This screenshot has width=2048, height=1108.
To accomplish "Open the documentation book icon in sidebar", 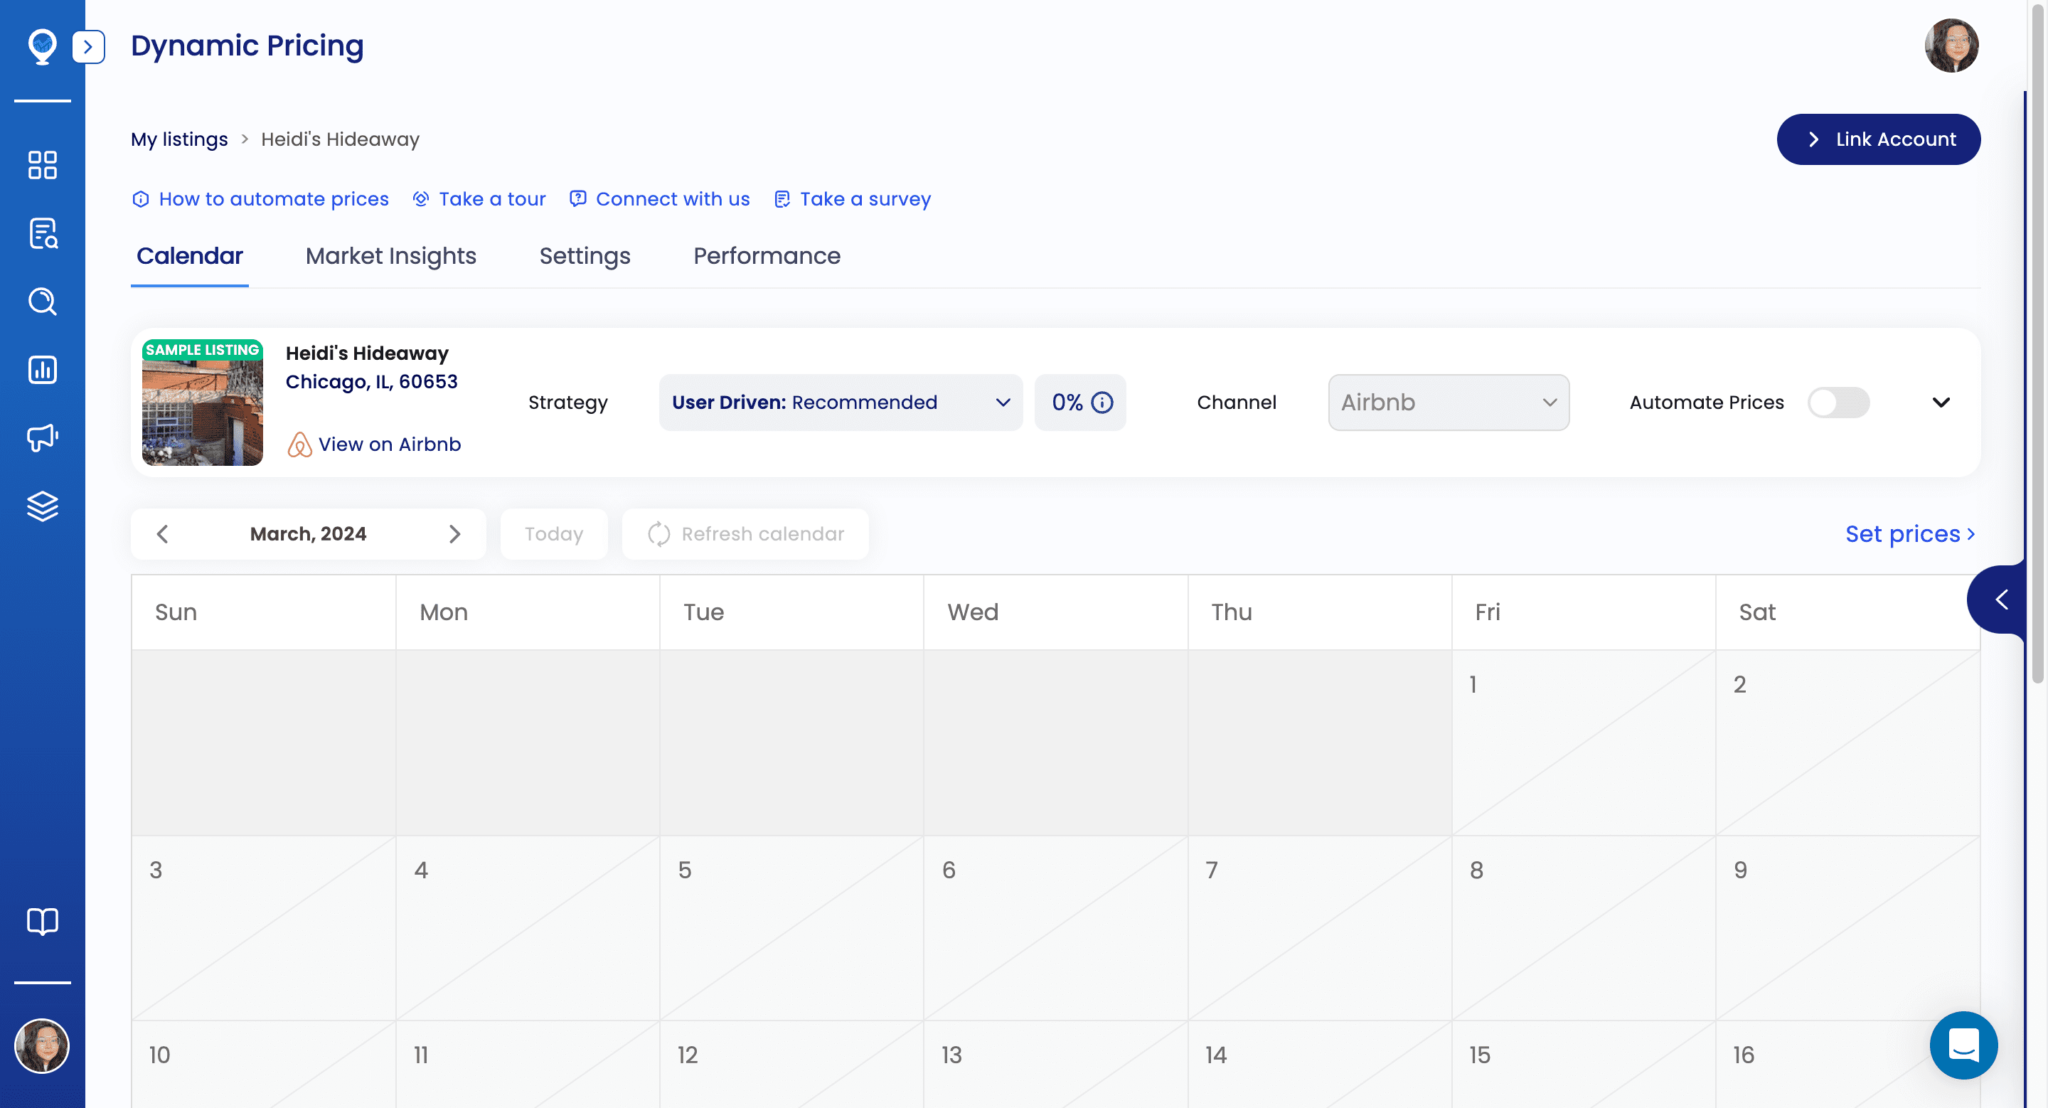I will pos(42,921).
